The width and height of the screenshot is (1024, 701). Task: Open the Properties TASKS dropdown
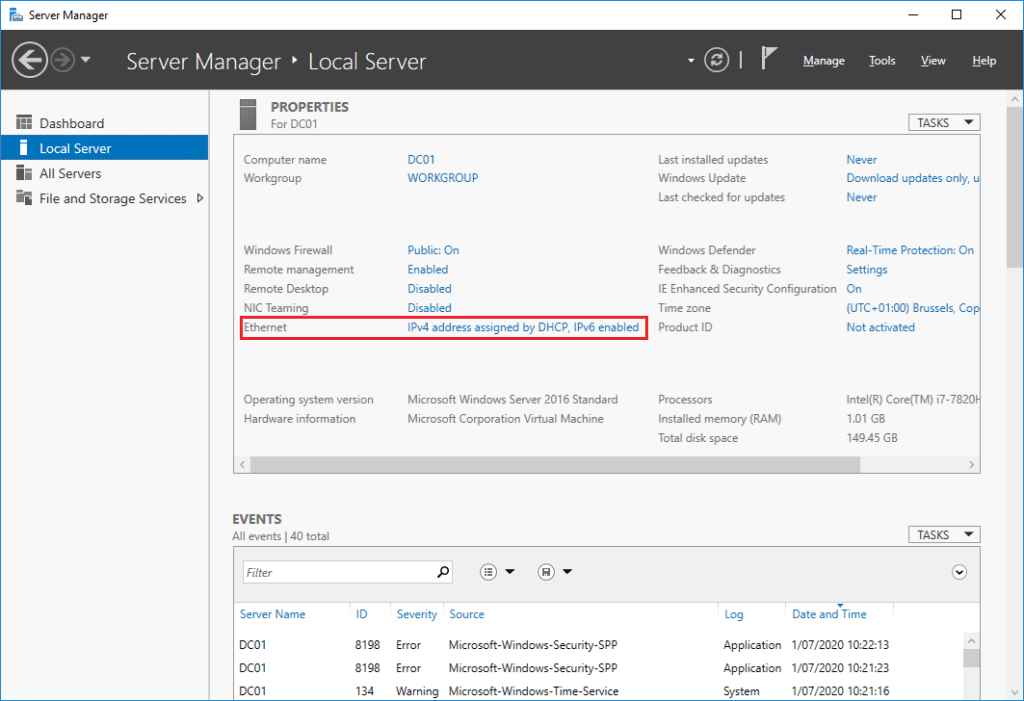[x=944, y=123]
